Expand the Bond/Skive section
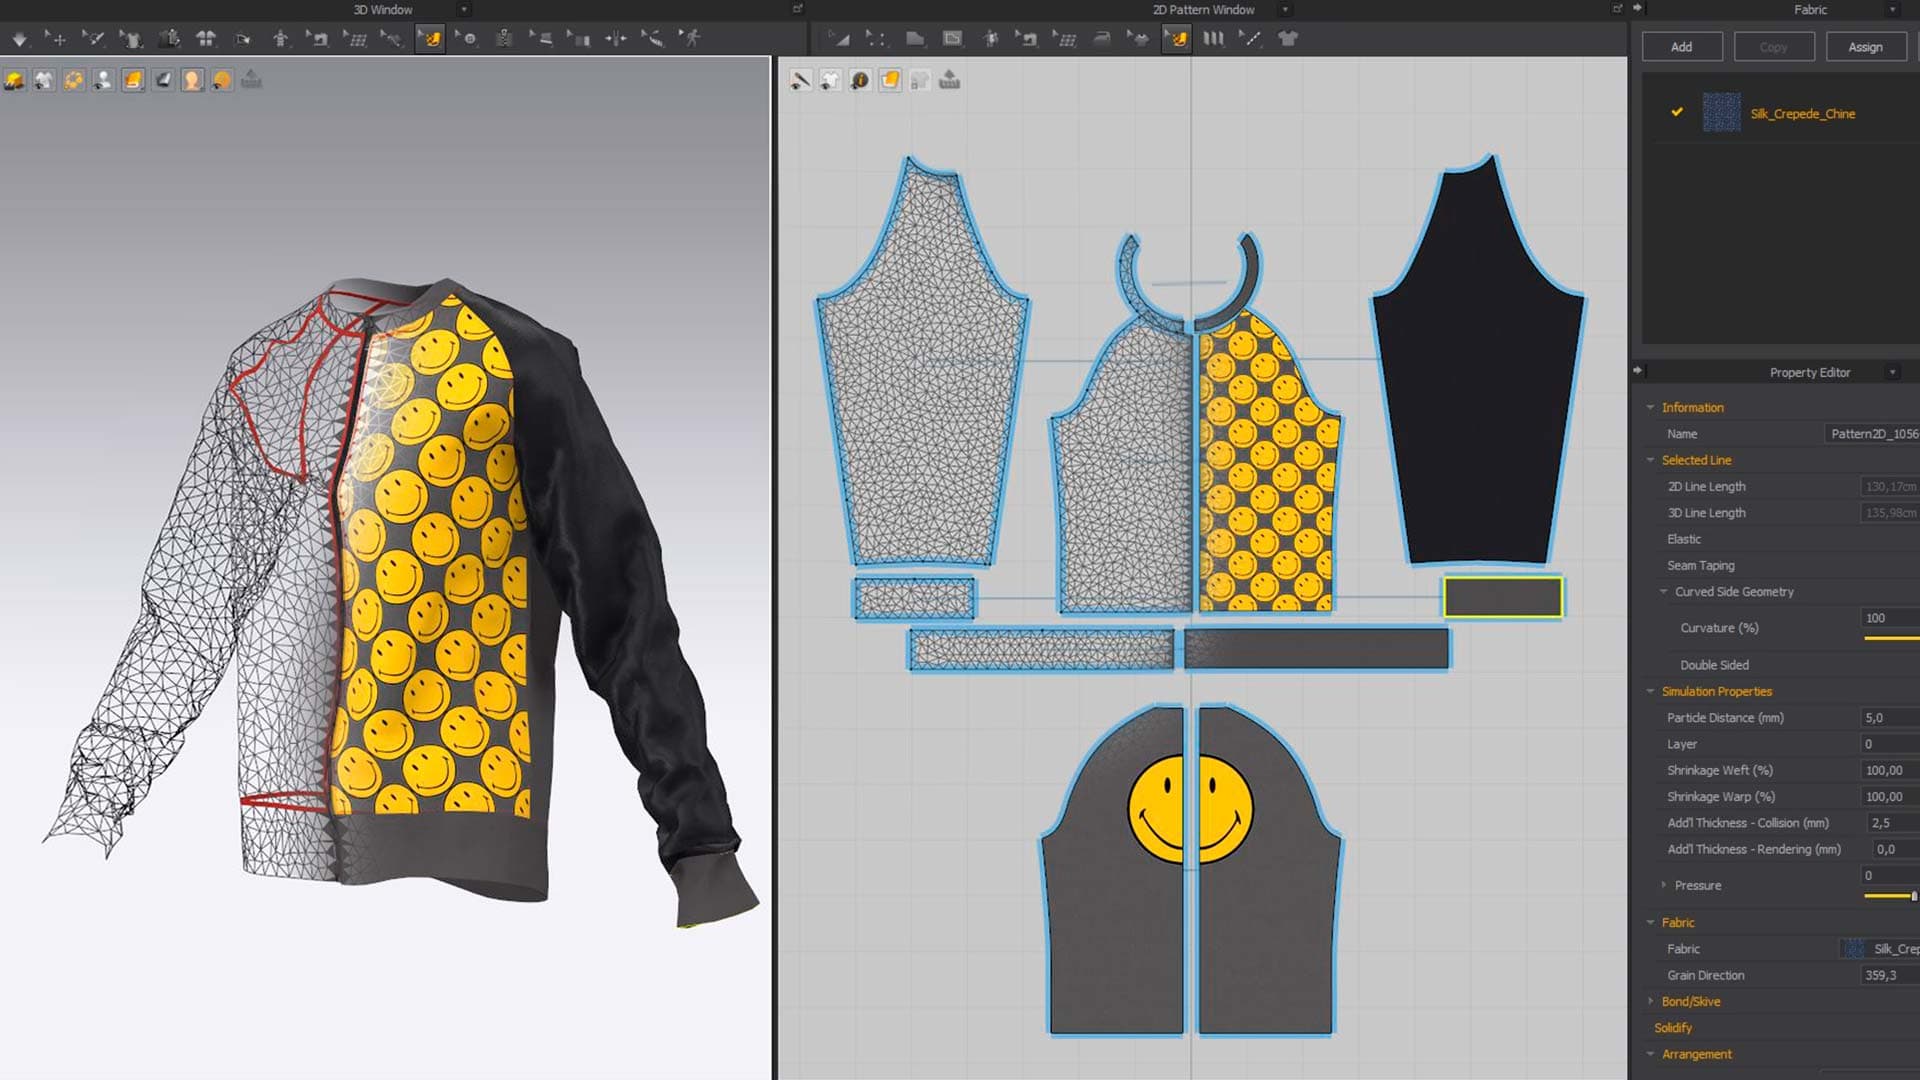1920x1080 pixels. [x=1650, y=1001]
